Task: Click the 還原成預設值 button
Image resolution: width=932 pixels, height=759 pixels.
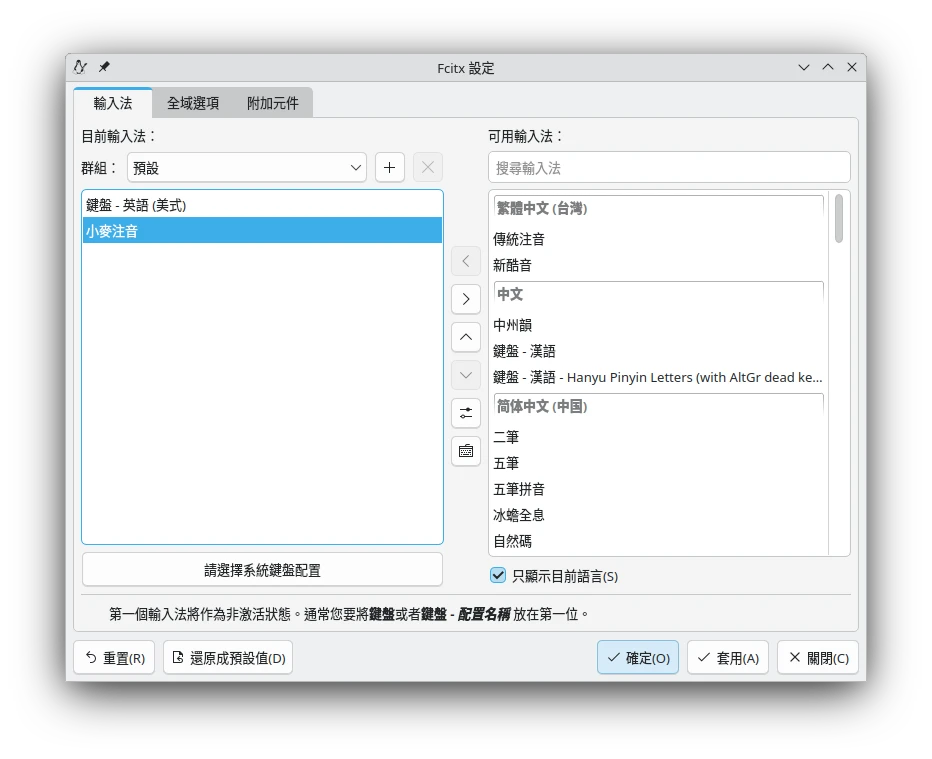Action: (x=228, y=658)
